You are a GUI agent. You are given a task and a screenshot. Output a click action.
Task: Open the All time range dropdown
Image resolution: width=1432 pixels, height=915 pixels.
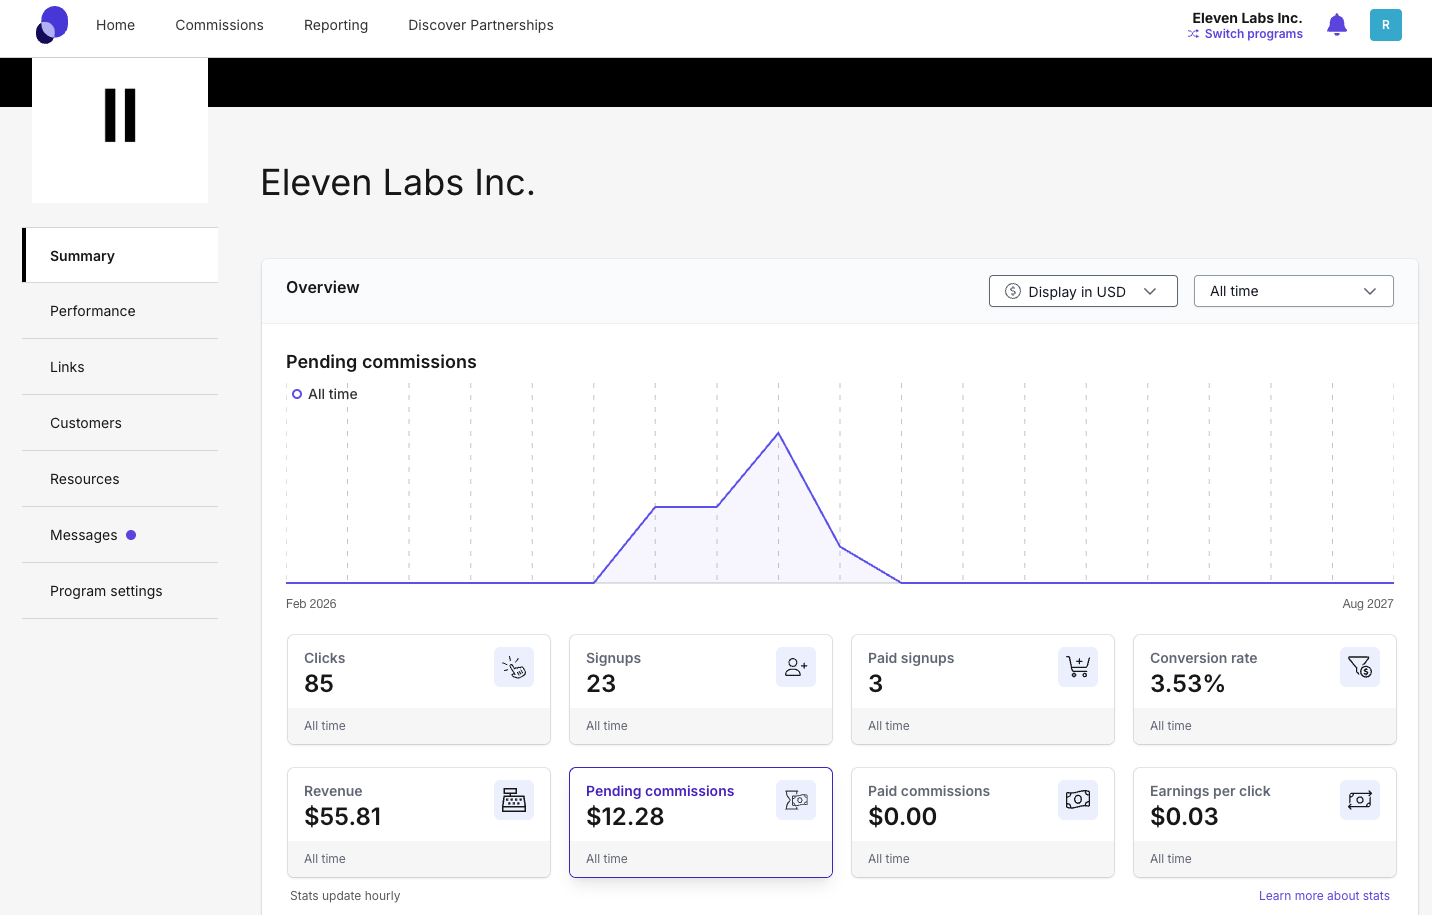pyautogui.click(x=1294, y=291)
